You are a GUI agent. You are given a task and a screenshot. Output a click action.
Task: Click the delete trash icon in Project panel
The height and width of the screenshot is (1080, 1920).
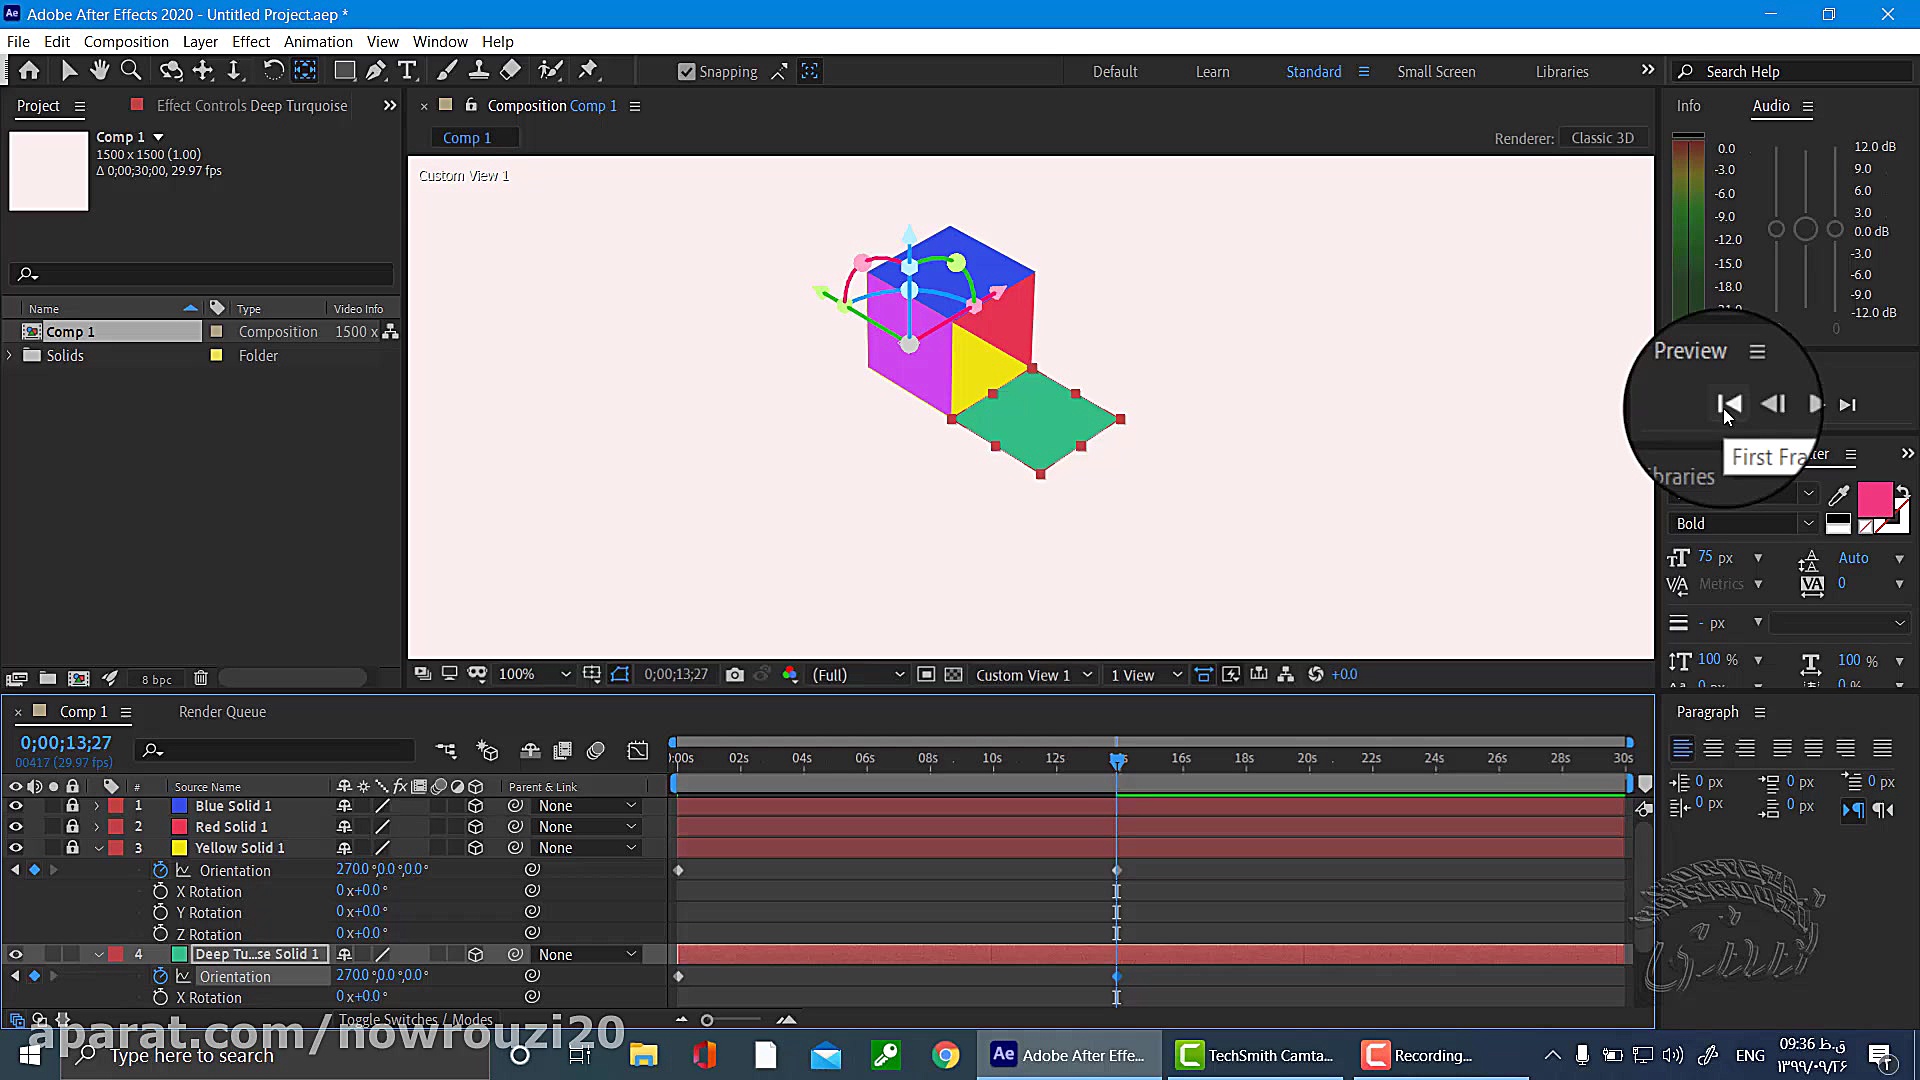pyautogui.click(x=200, y=679)
